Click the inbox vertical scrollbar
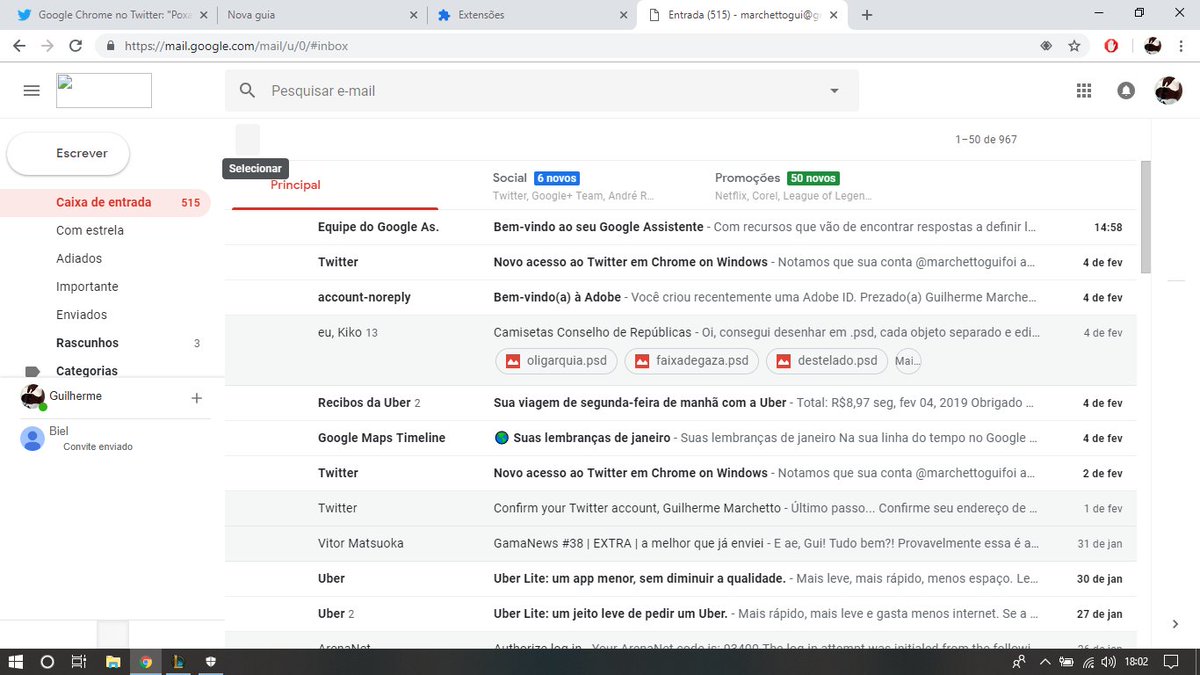Screen dimensions: 1200x675 point(1145,216)
